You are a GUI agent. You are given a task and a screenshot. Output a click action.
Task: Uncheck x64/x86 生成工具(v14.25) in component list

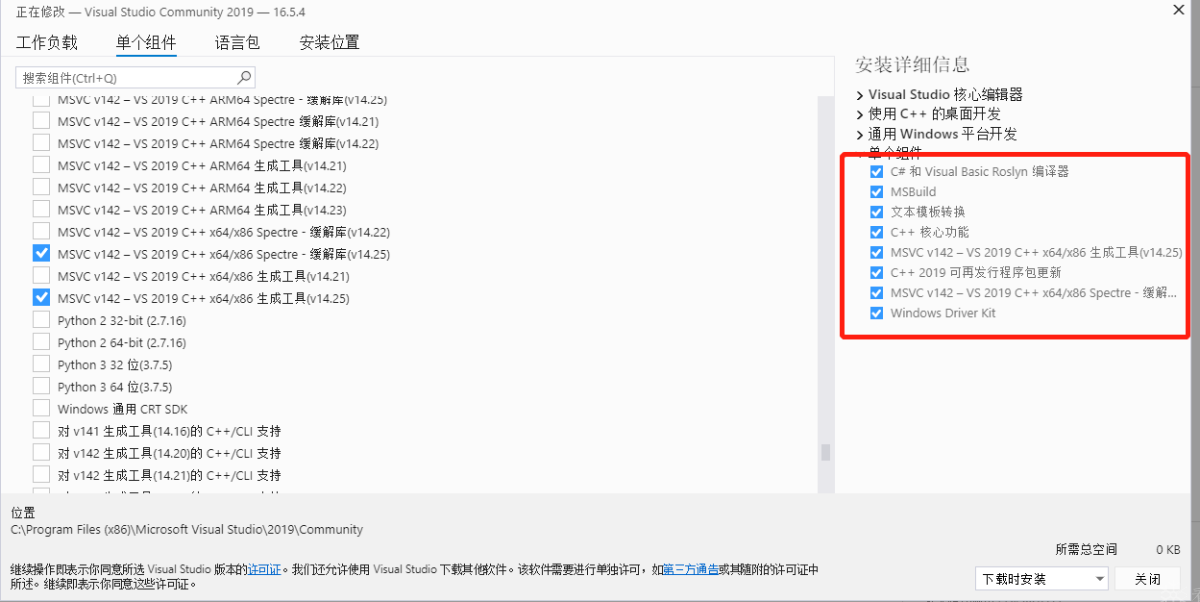pos(41,297)
